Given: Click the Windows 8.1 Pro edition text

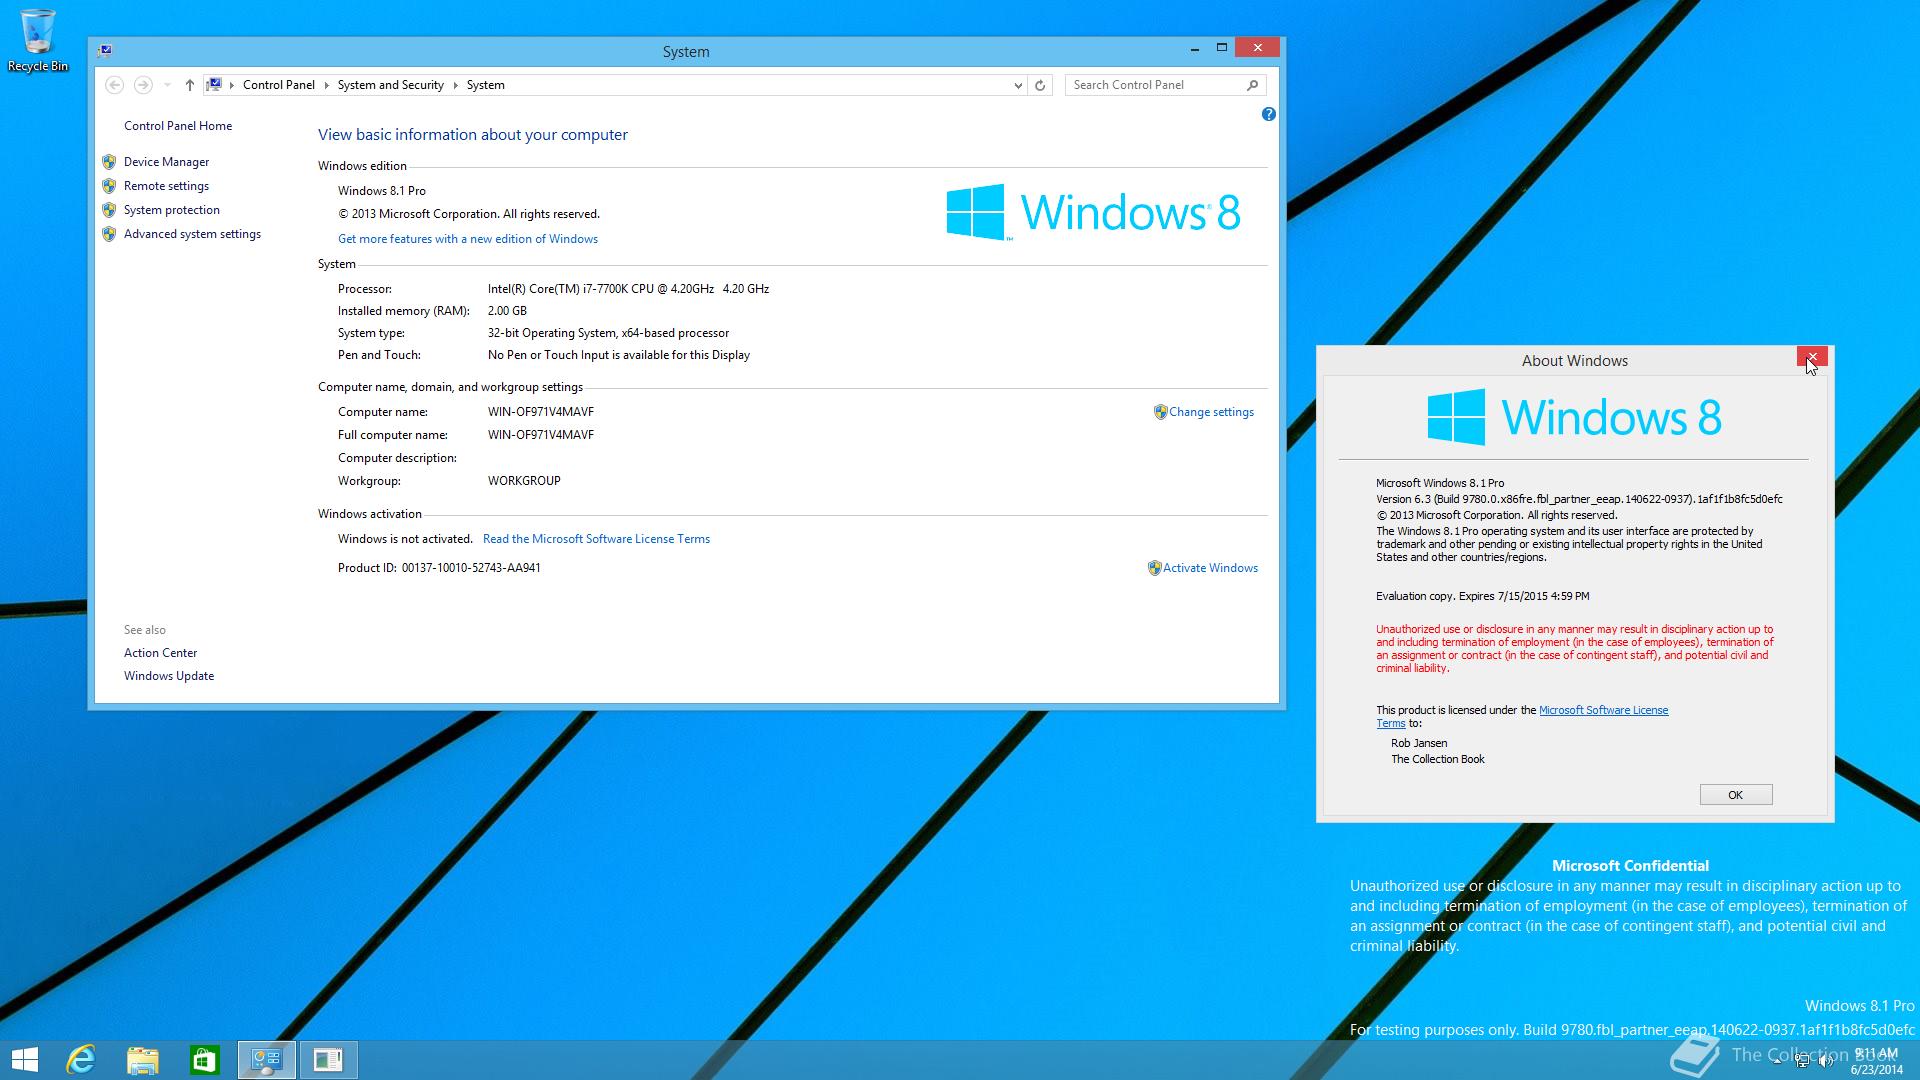Looking at the screenshot, I should 382,191.
